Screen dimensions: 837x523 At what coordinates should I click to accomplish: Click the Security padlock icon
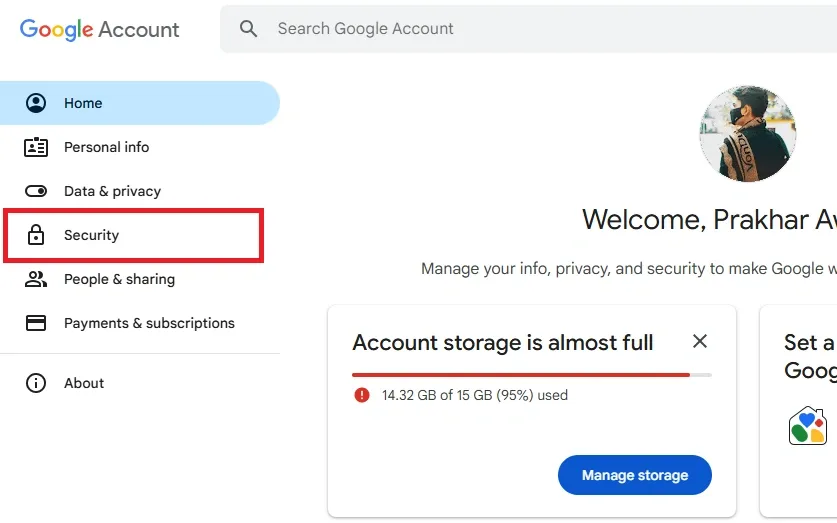tap(36, 235)
